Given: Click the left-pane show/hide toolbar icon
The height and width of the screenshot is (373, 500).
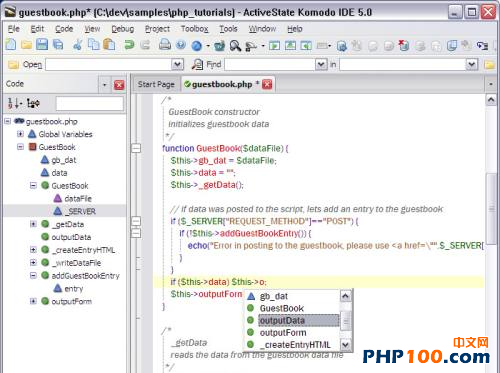Looking at the screenshot, I should pos(274,45).
